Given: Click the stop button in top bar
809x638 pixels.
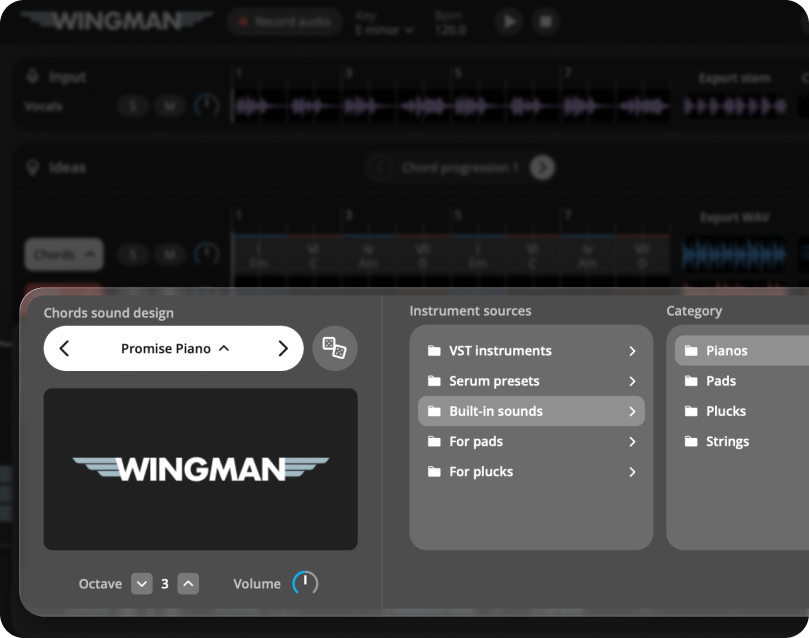Looking at the screenshot, I should tap(545, 22).
